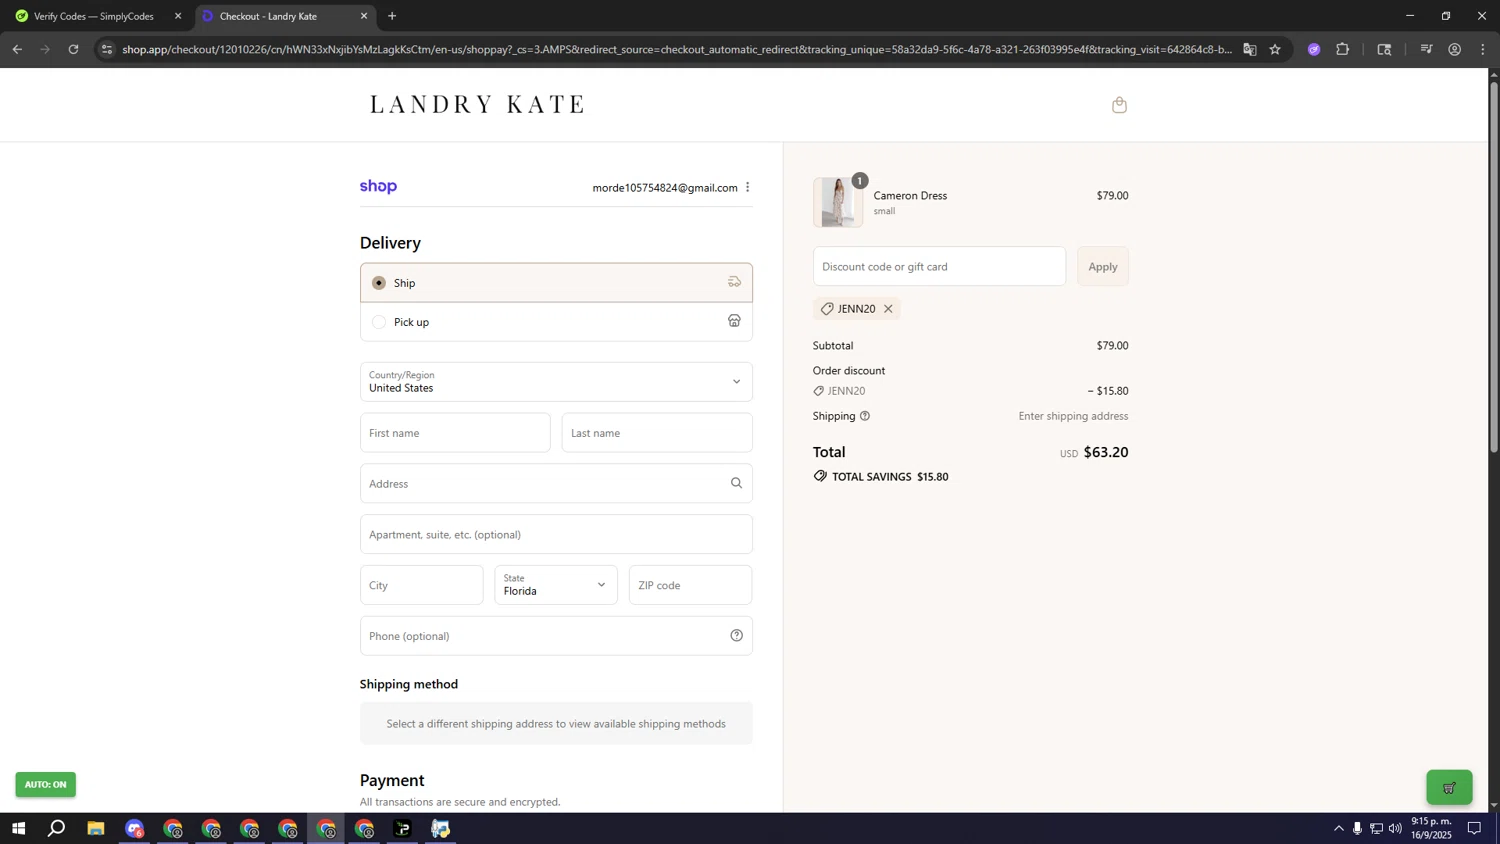This screenshot has width=1500, height=844.
Task: Show hidden system tray icons
Action: pyautogui.click(x=1338, y=828)
